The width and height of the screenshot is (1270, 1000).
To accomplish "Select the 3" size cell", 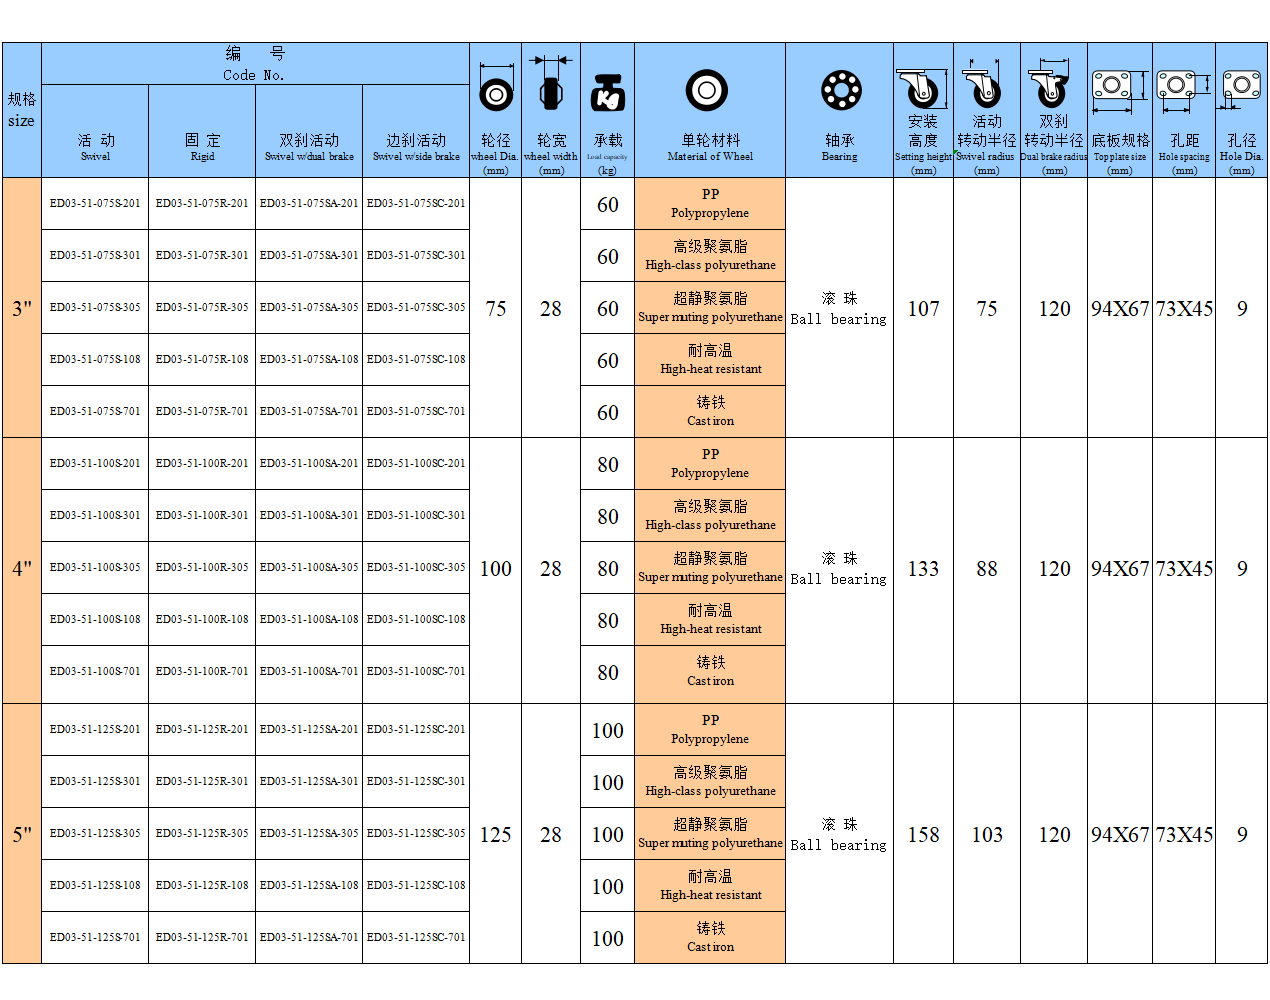I will [x=22, y=308].
